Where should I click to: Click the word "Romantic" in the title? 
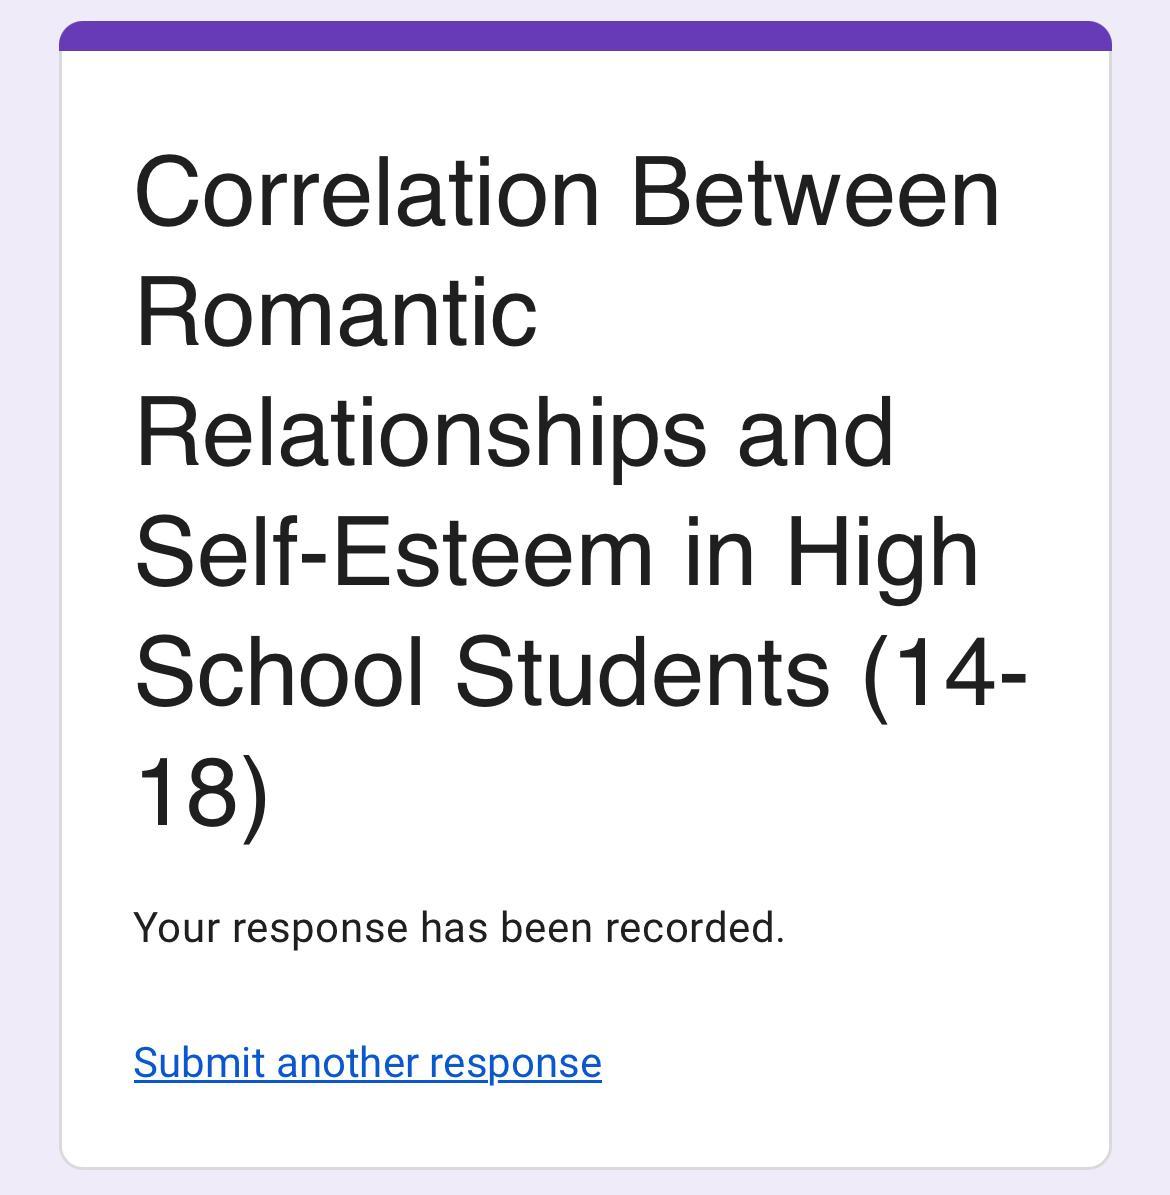tap(336, 312)
